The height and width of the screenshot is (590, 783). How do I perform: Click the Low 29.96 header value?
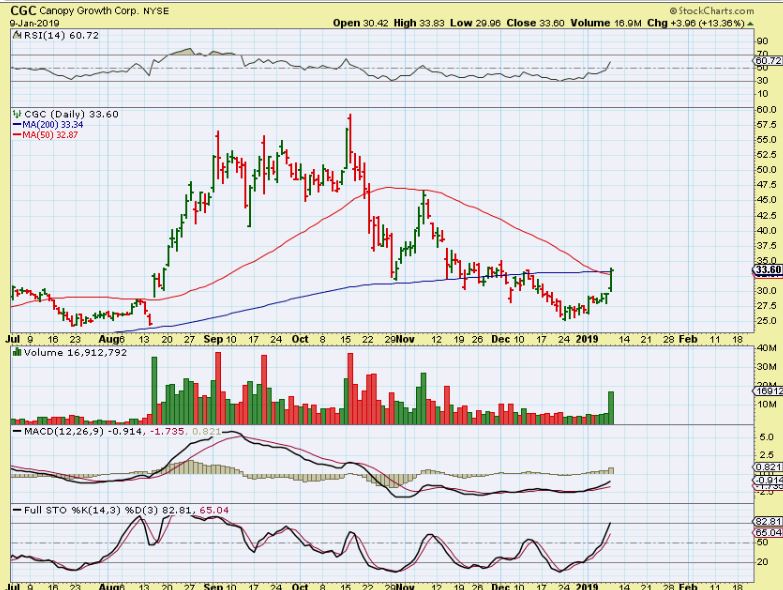pyautogui.click(x=475, y=23)
